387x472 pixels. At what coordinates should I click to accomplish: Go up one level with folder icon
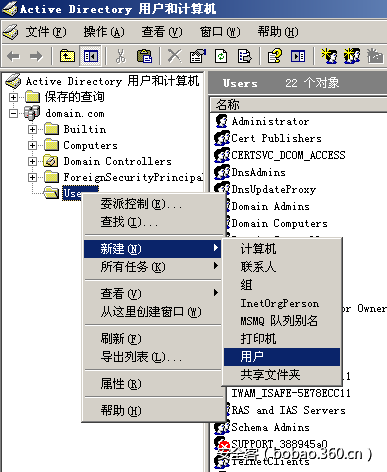(67, 56)
